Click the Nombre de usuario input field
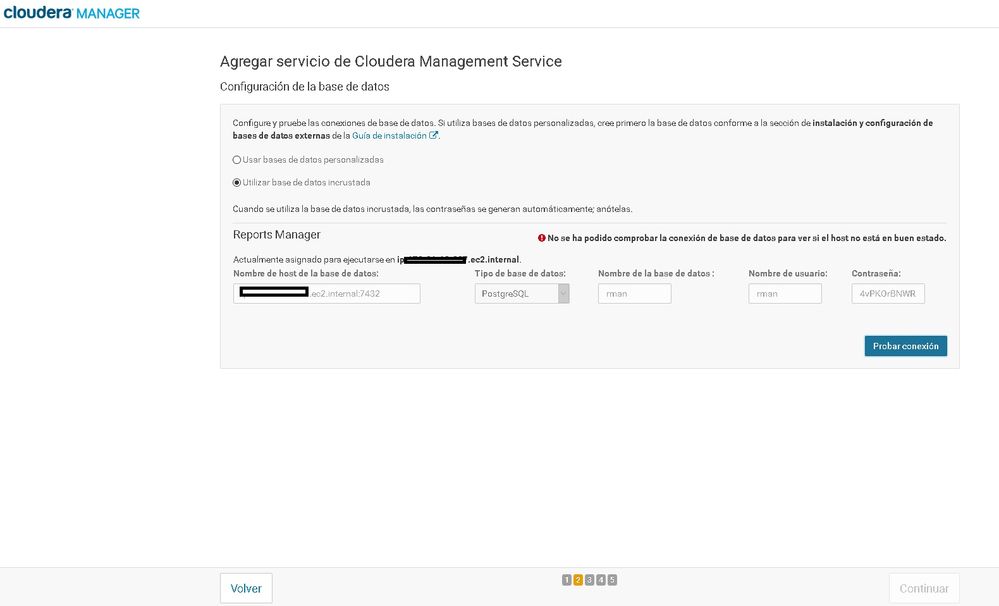 785,293
